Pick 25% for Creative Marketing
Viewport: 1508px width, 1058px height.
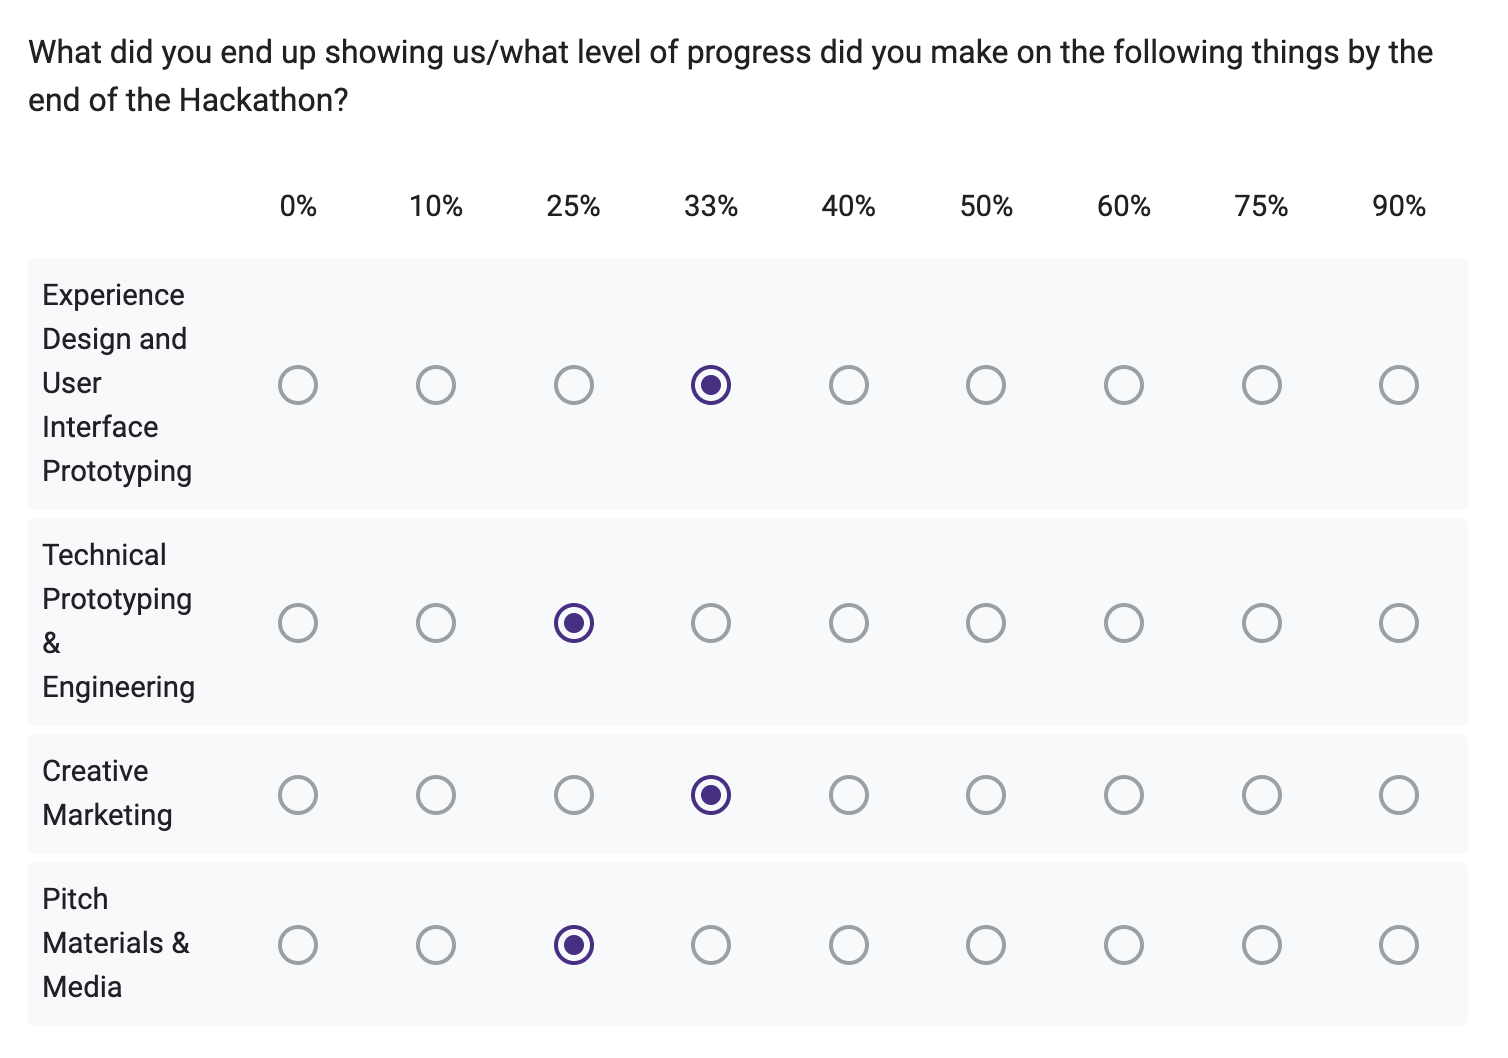(574, 795)
